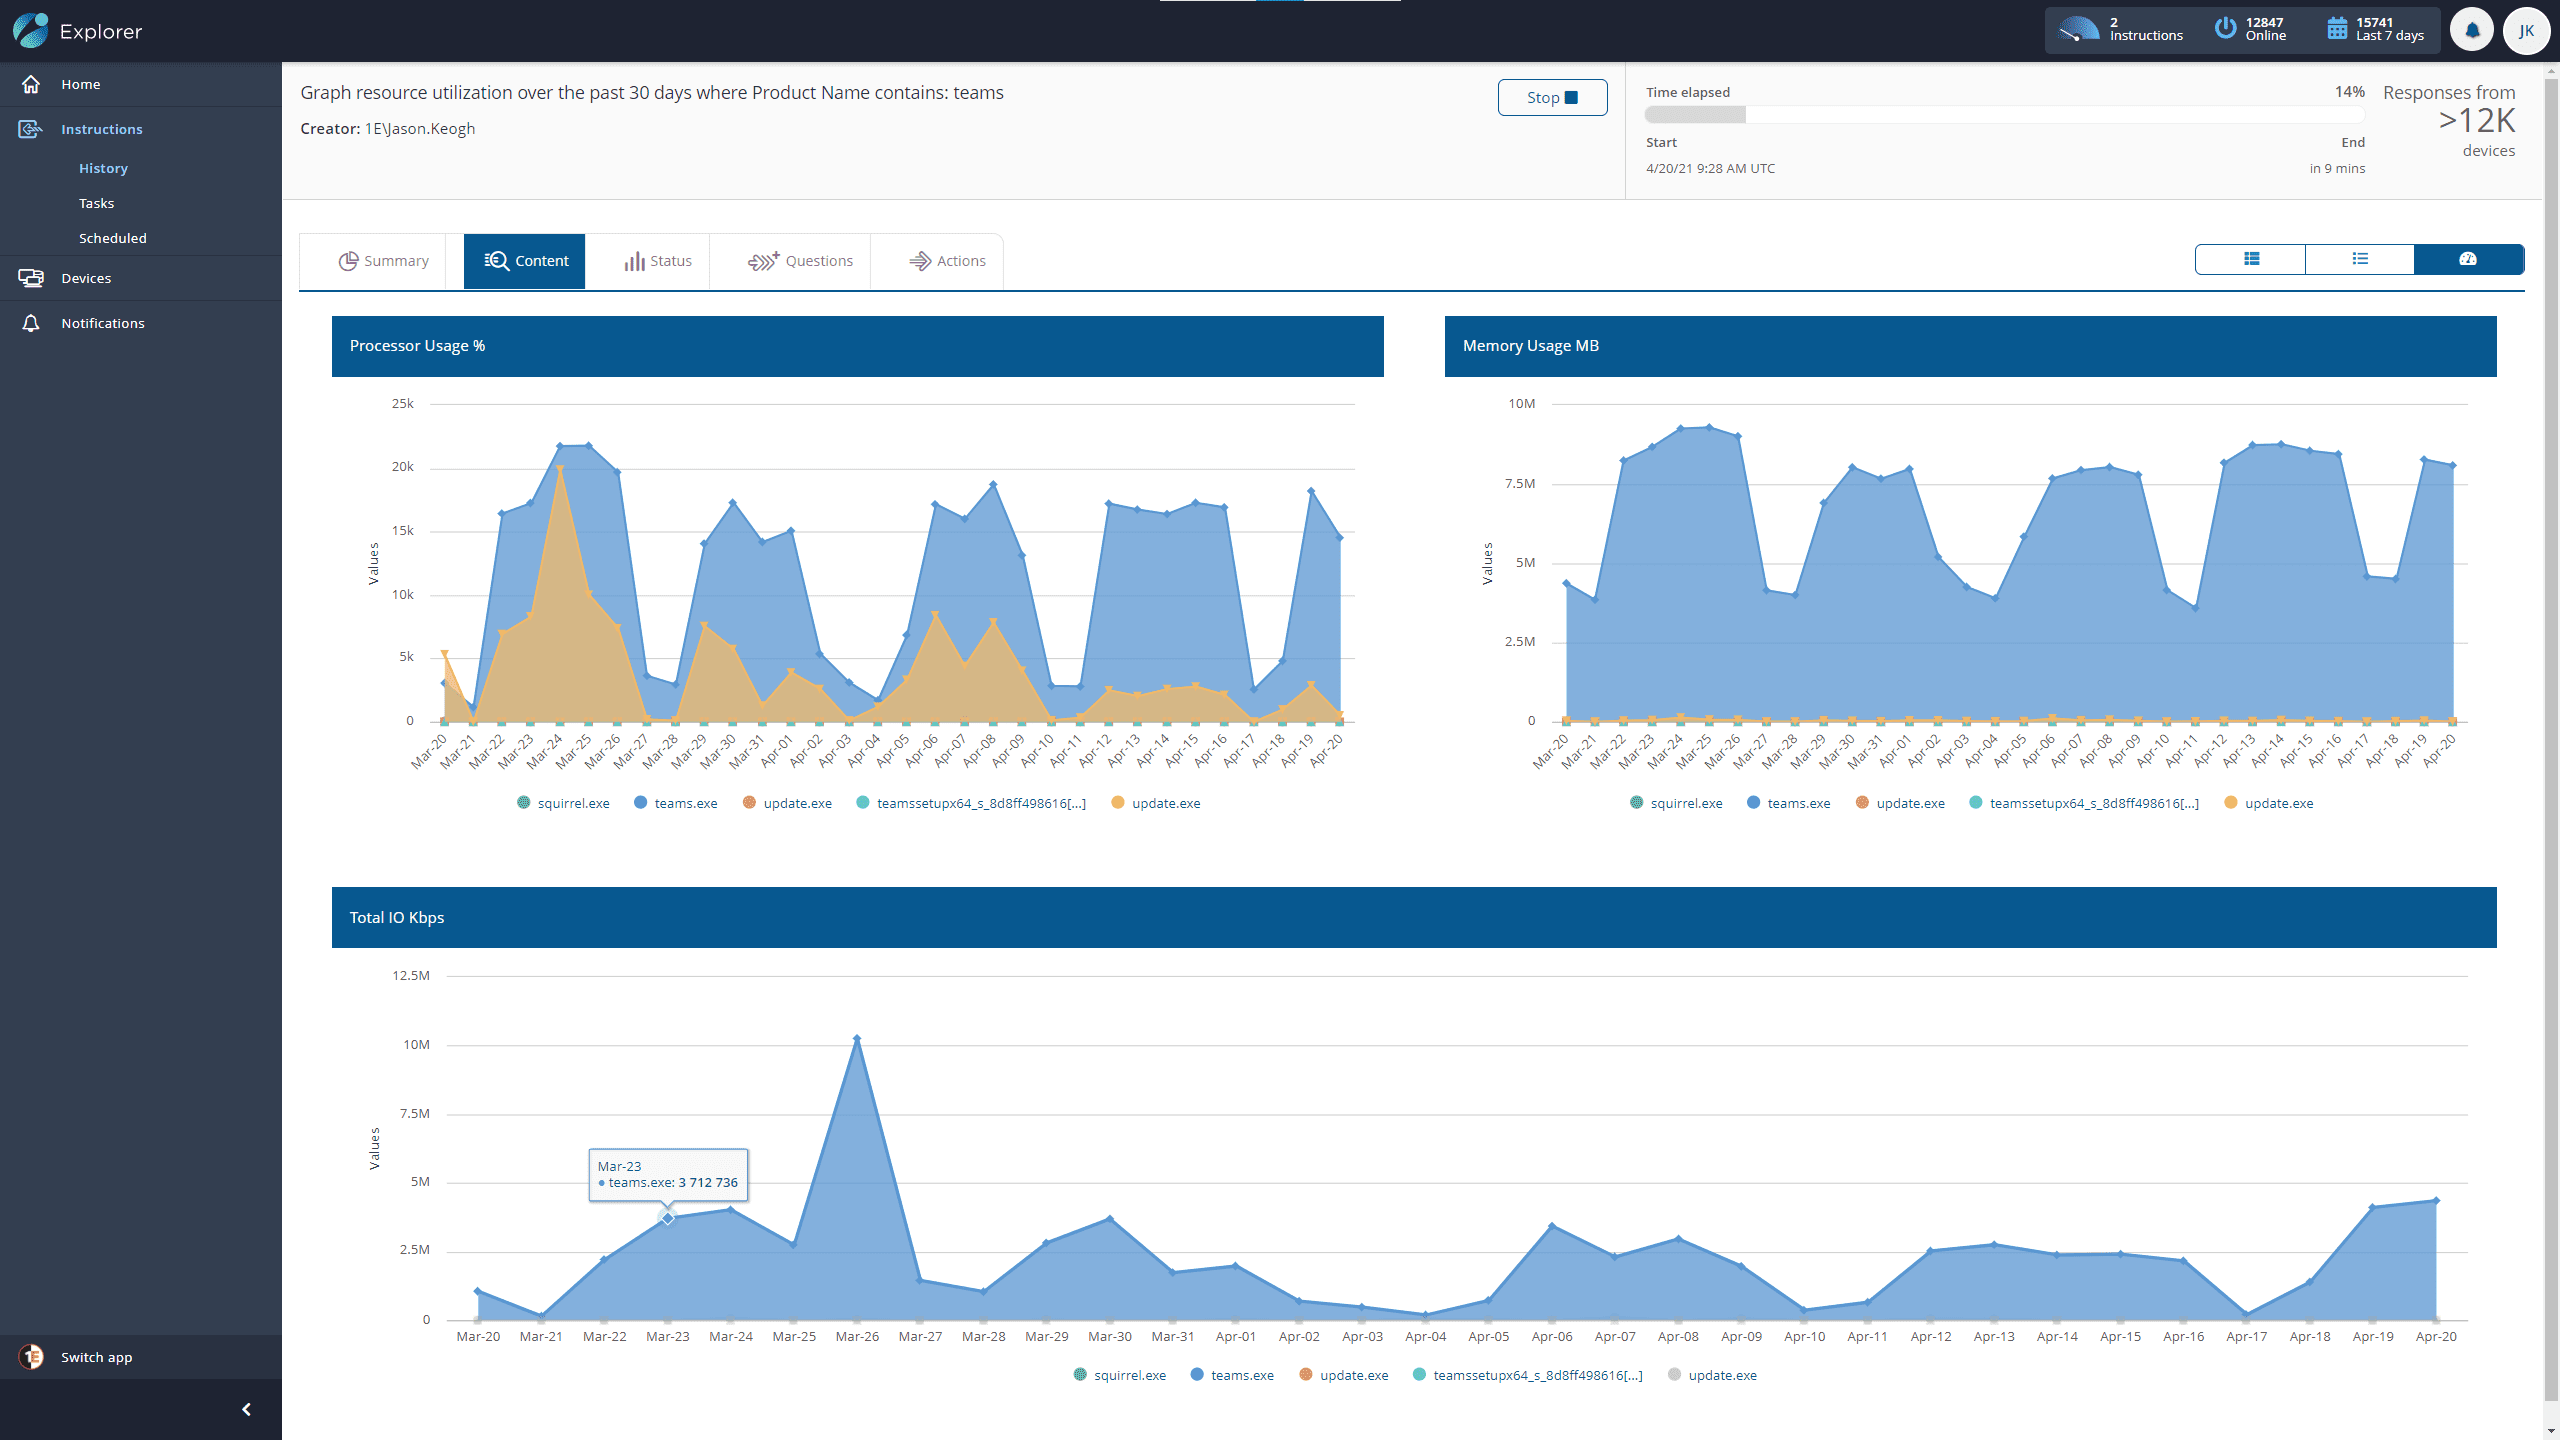Open the Questions tab
2560x1440 pixels.
click(799, 261)
